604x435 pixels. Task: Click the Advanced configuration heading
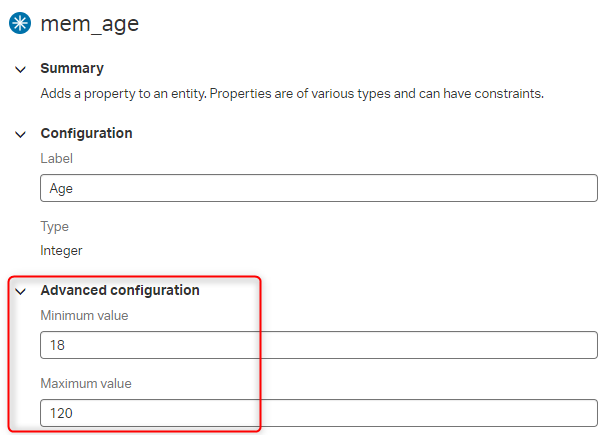(x=120, y=290)
